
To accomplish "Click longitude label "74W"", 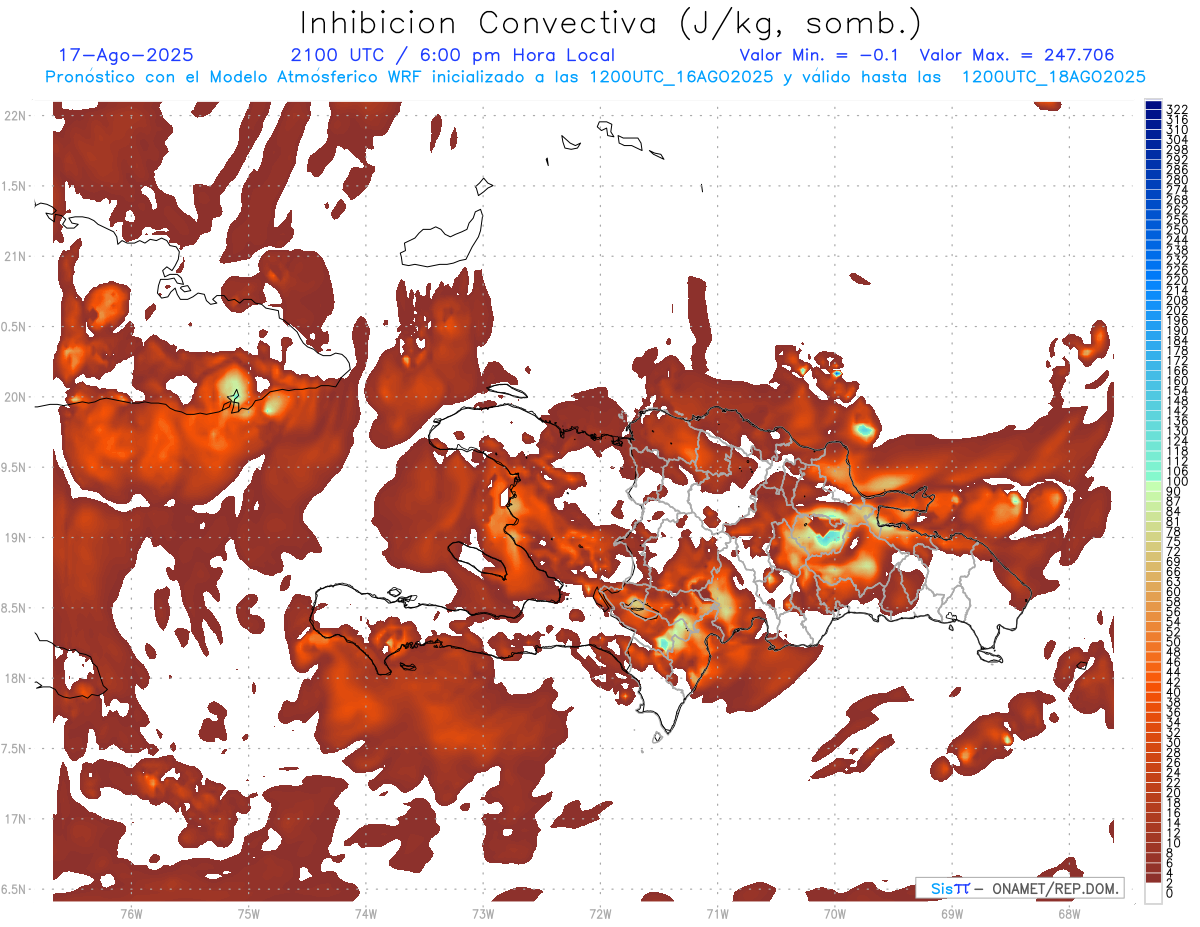I will pyautogui.click(x=366, y=913).
